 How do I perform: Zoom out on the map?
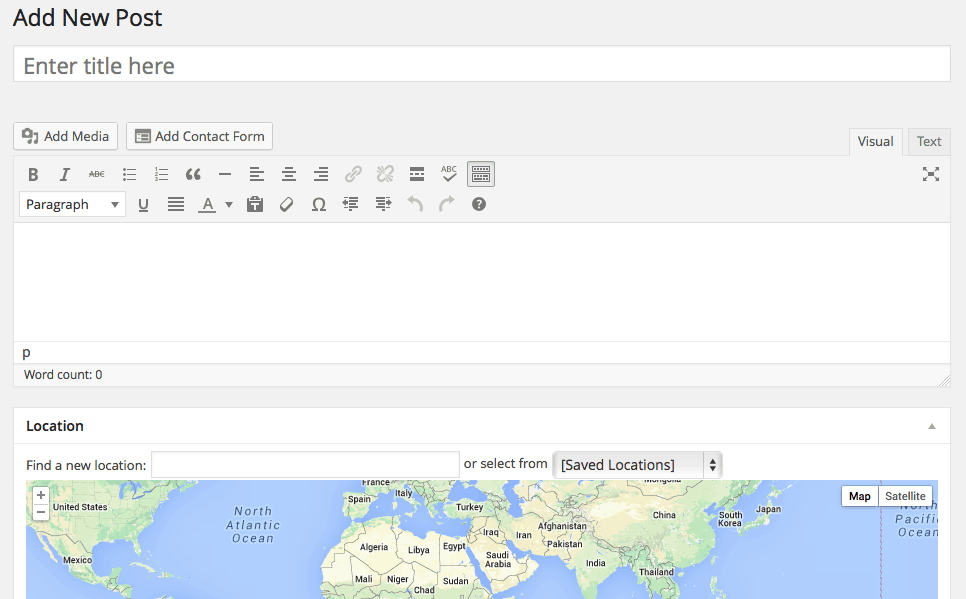click(41, 512)
